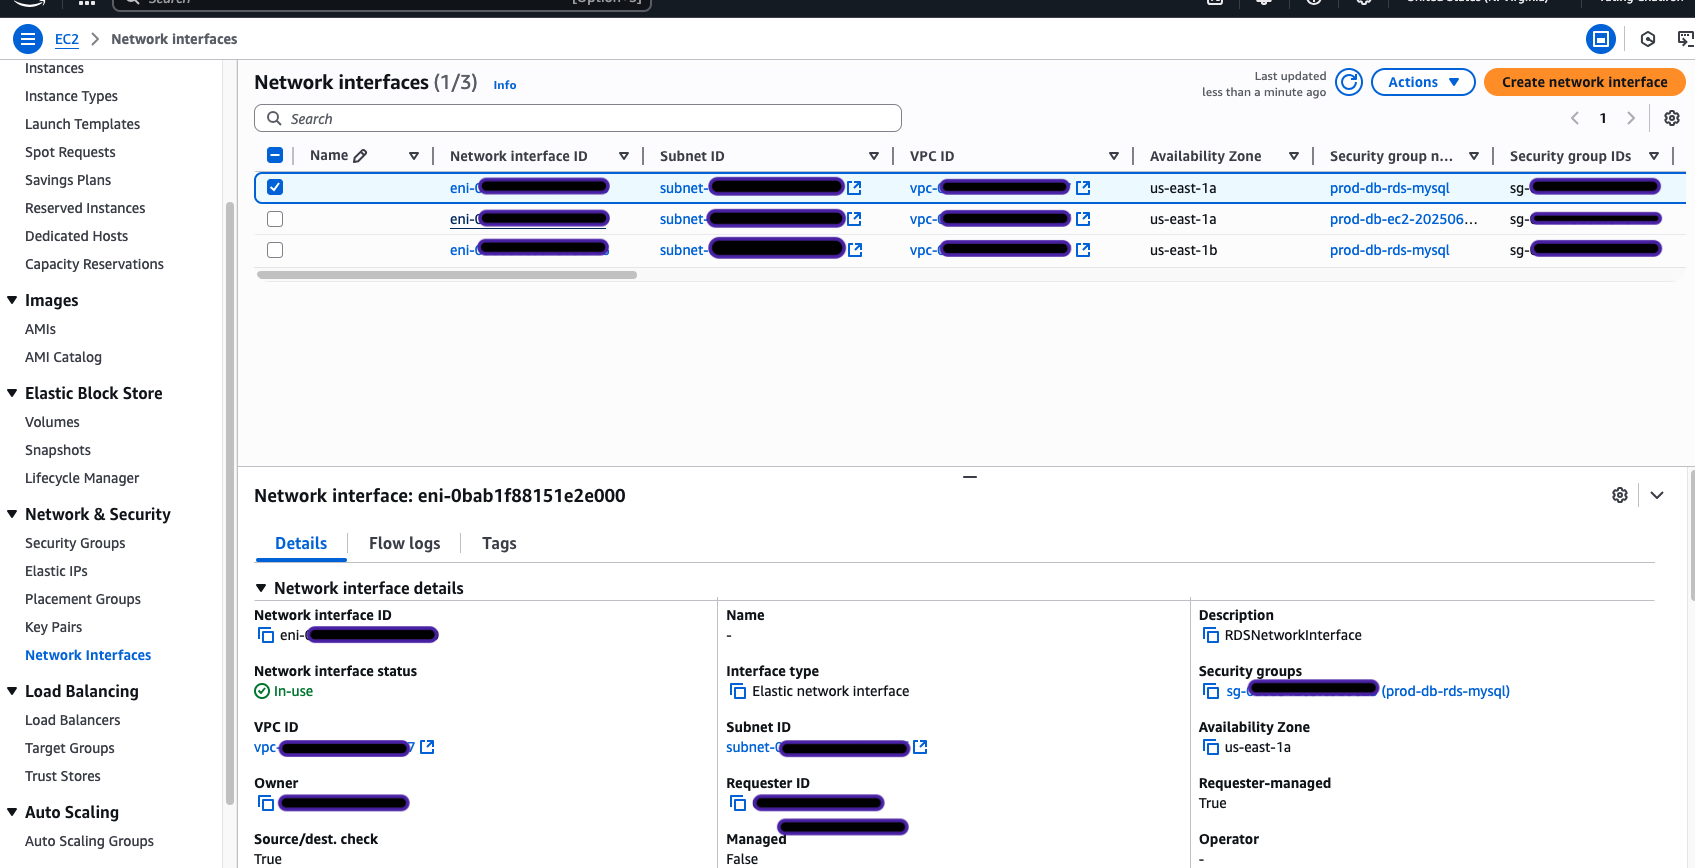
Task: Open external link next to details Subnet ID
Action: 920,747
